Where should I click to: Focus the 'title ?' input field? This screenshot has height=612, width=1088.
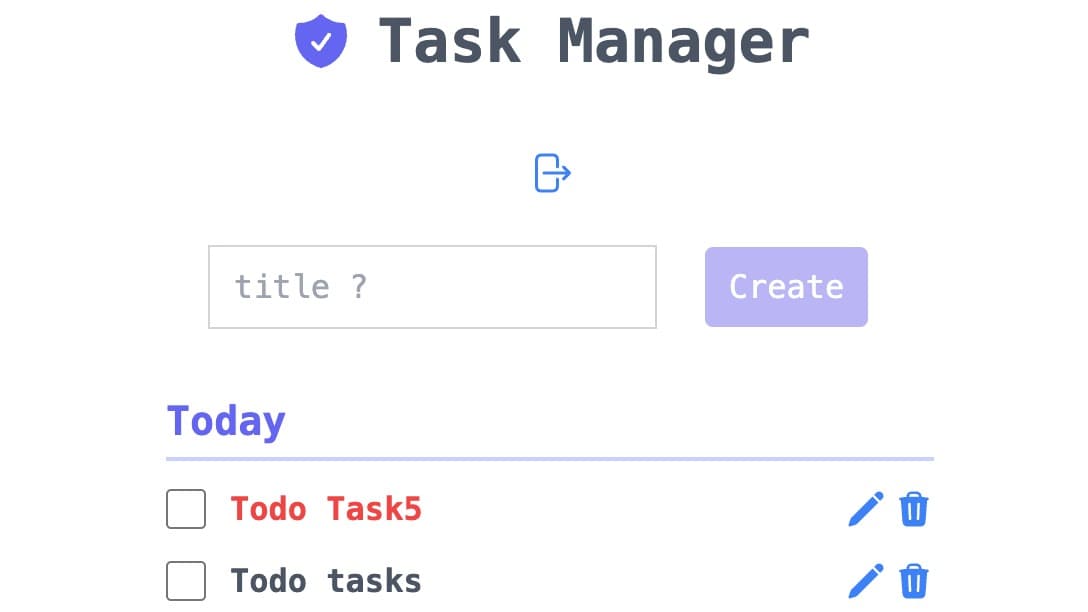pyautogui.click(x=432, y=287)
